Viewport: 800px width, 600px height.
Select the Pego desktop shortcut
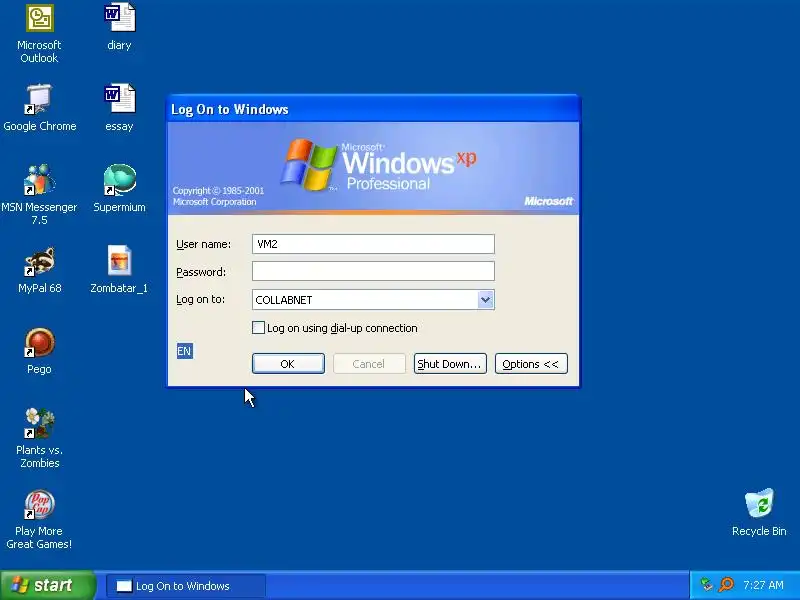(x=39, y=342)
